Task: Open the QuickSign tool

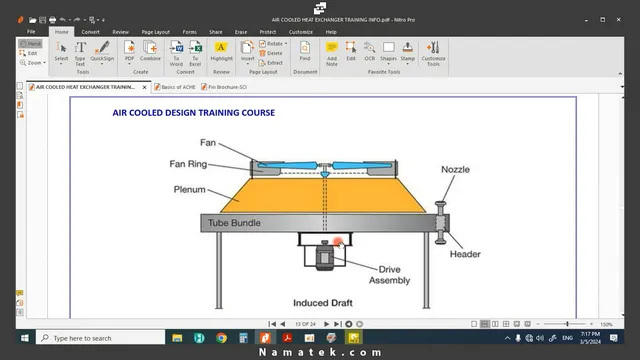Action: [102, 53]
